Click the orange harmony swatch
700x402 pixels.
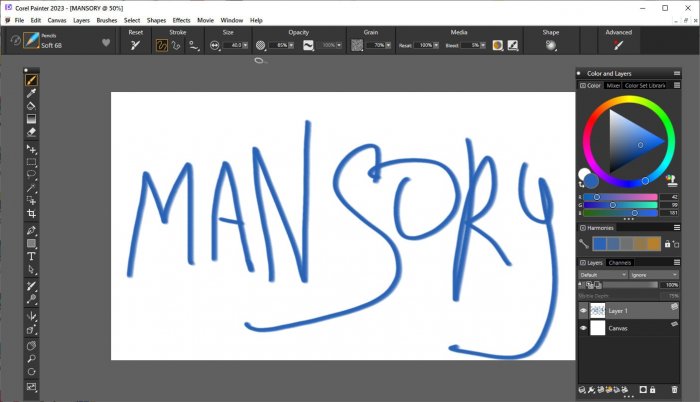[x=654, y=244]
